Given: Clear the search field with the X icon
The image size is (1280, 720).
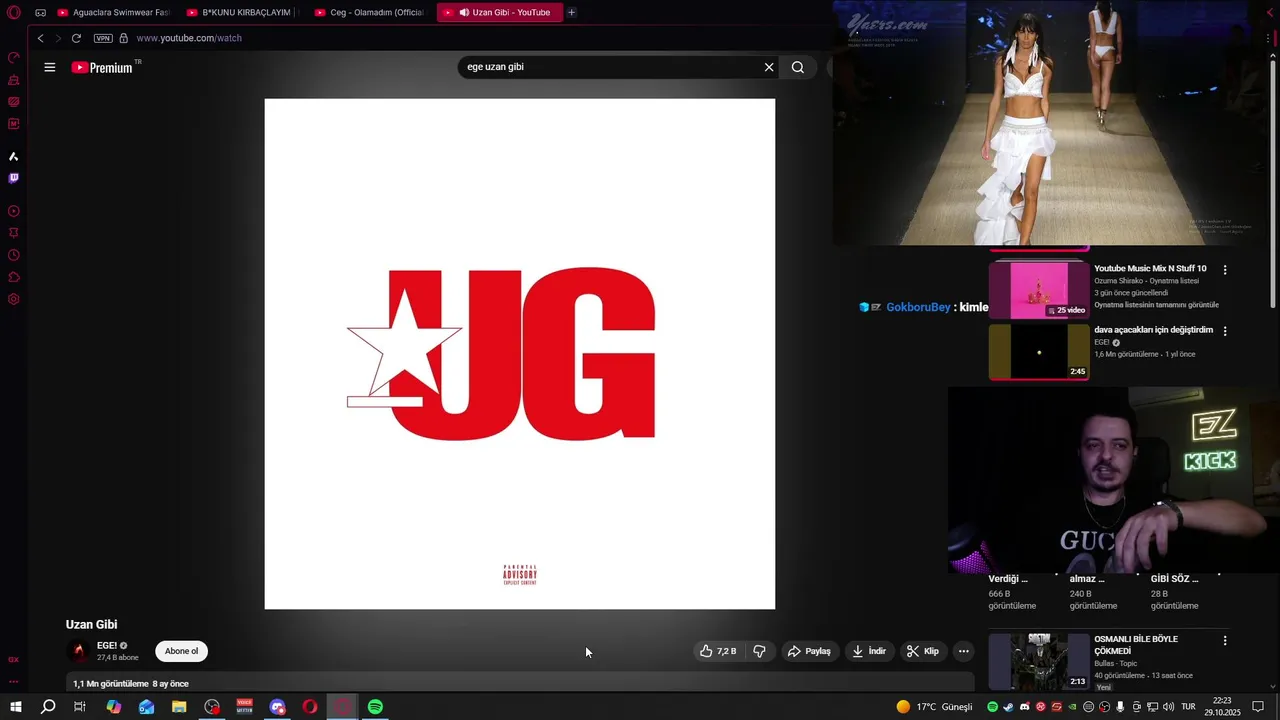Looking at the screenshot, I should tap(769, 67).
